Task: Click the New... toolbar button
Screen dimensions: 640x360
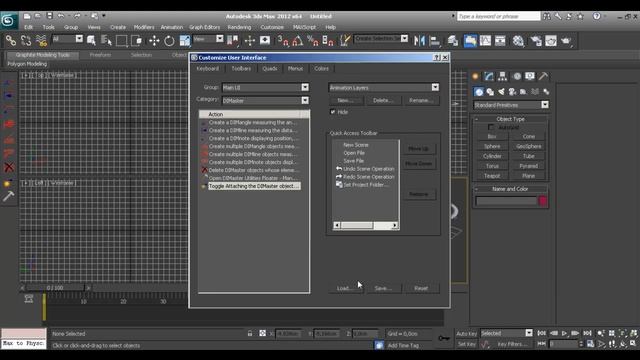Action: [345, 100]
